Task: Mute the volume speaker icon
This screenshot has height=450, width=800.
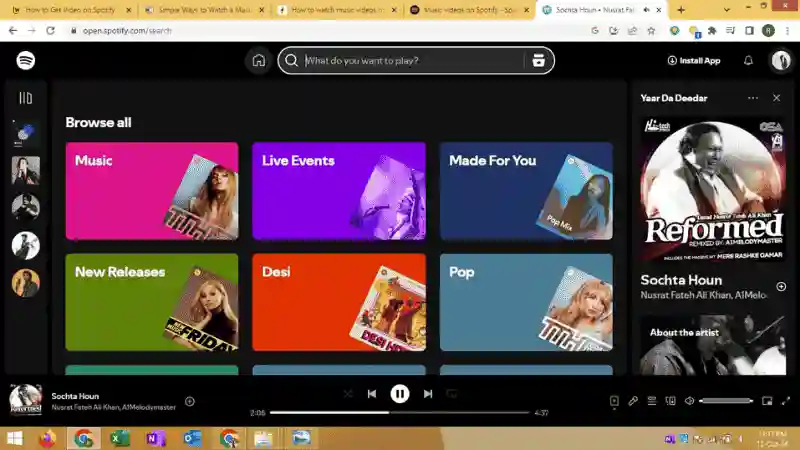Action: (x=689, y=401)
